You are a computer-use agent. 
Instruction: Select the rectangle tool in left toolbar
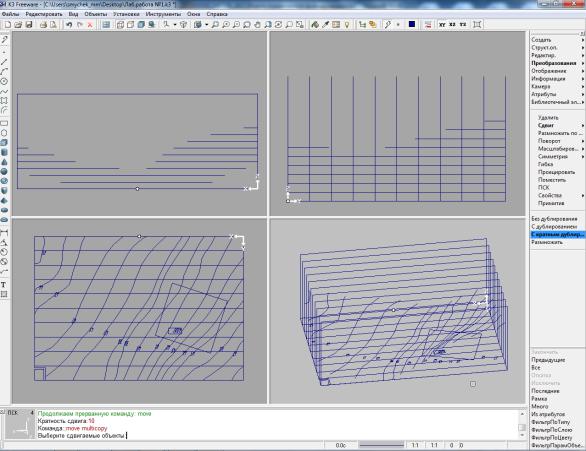click(x=4, y=123)
